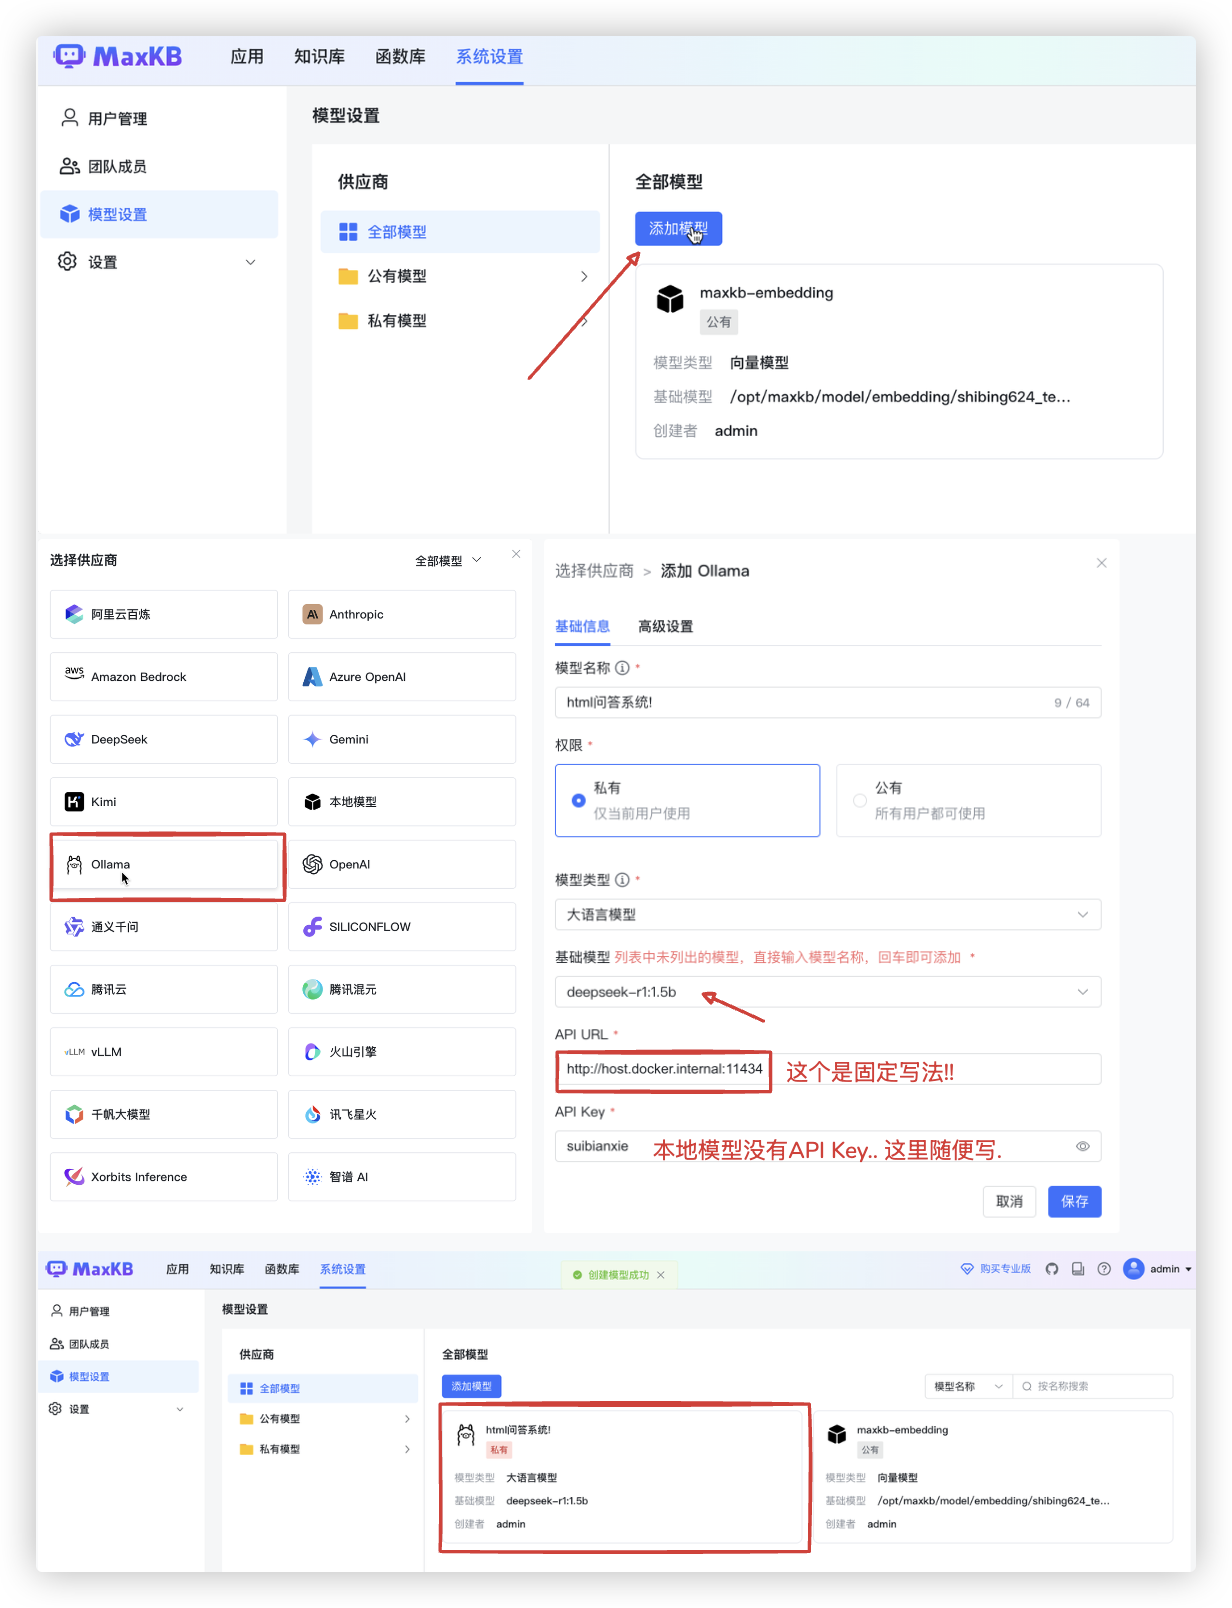Toggle API Key visibility eye icon
Image resolution: width=1232 pixels, height=1608 pixels.
1082,1146
